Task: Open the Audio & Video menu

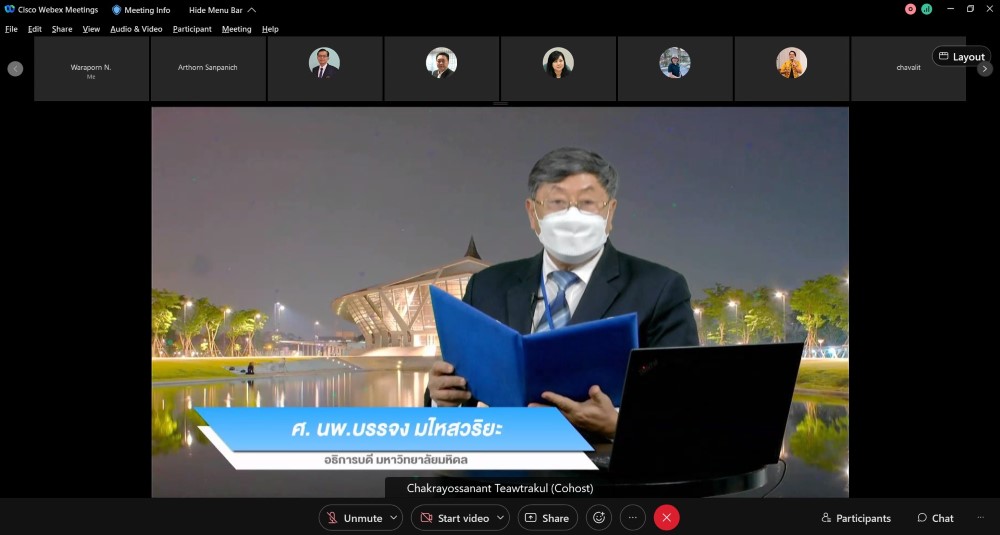Action: 136,29
